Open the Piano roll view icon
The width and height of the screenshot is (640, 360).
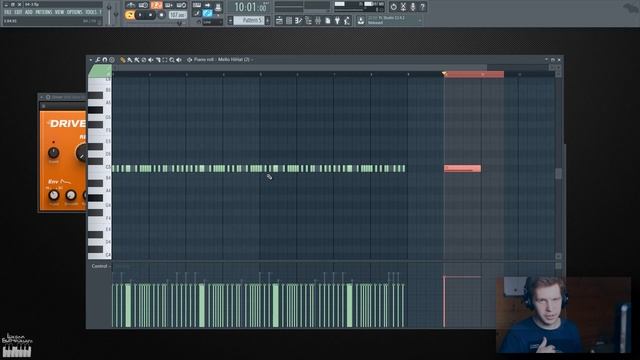pyautogui.click(x=298, y=20)
